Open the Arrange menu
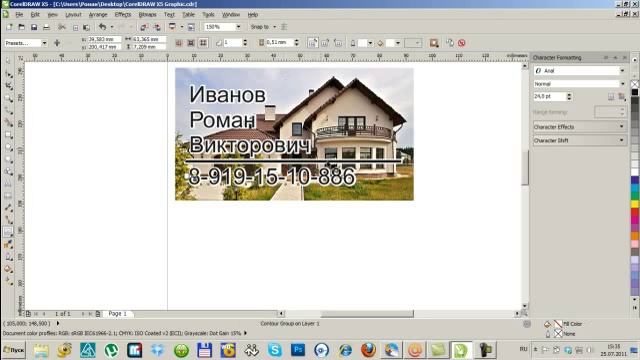Screen dimensions: 640x360 tap(98, 14)
